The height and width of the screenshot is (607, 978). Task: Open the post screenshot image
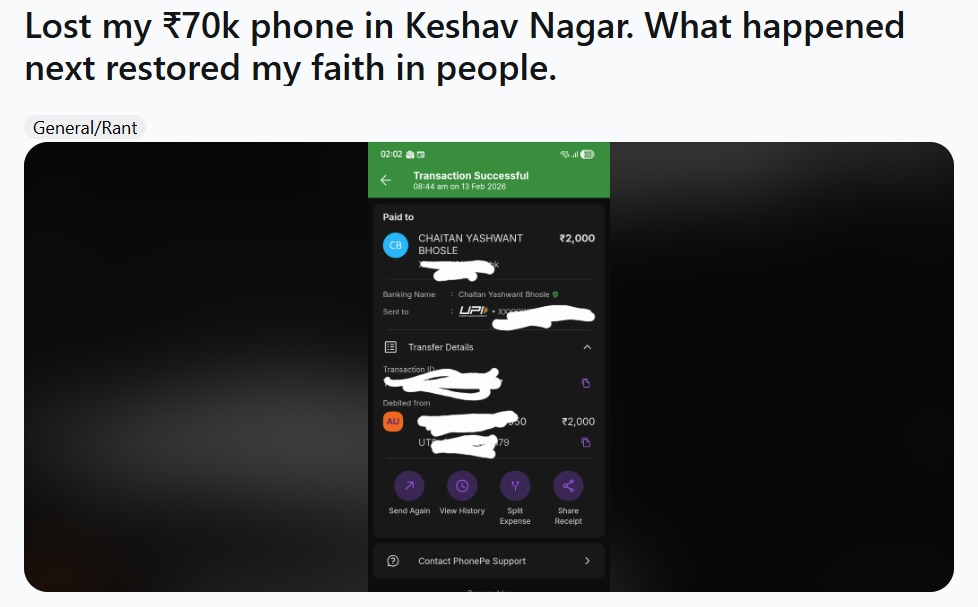click(489, 367)
